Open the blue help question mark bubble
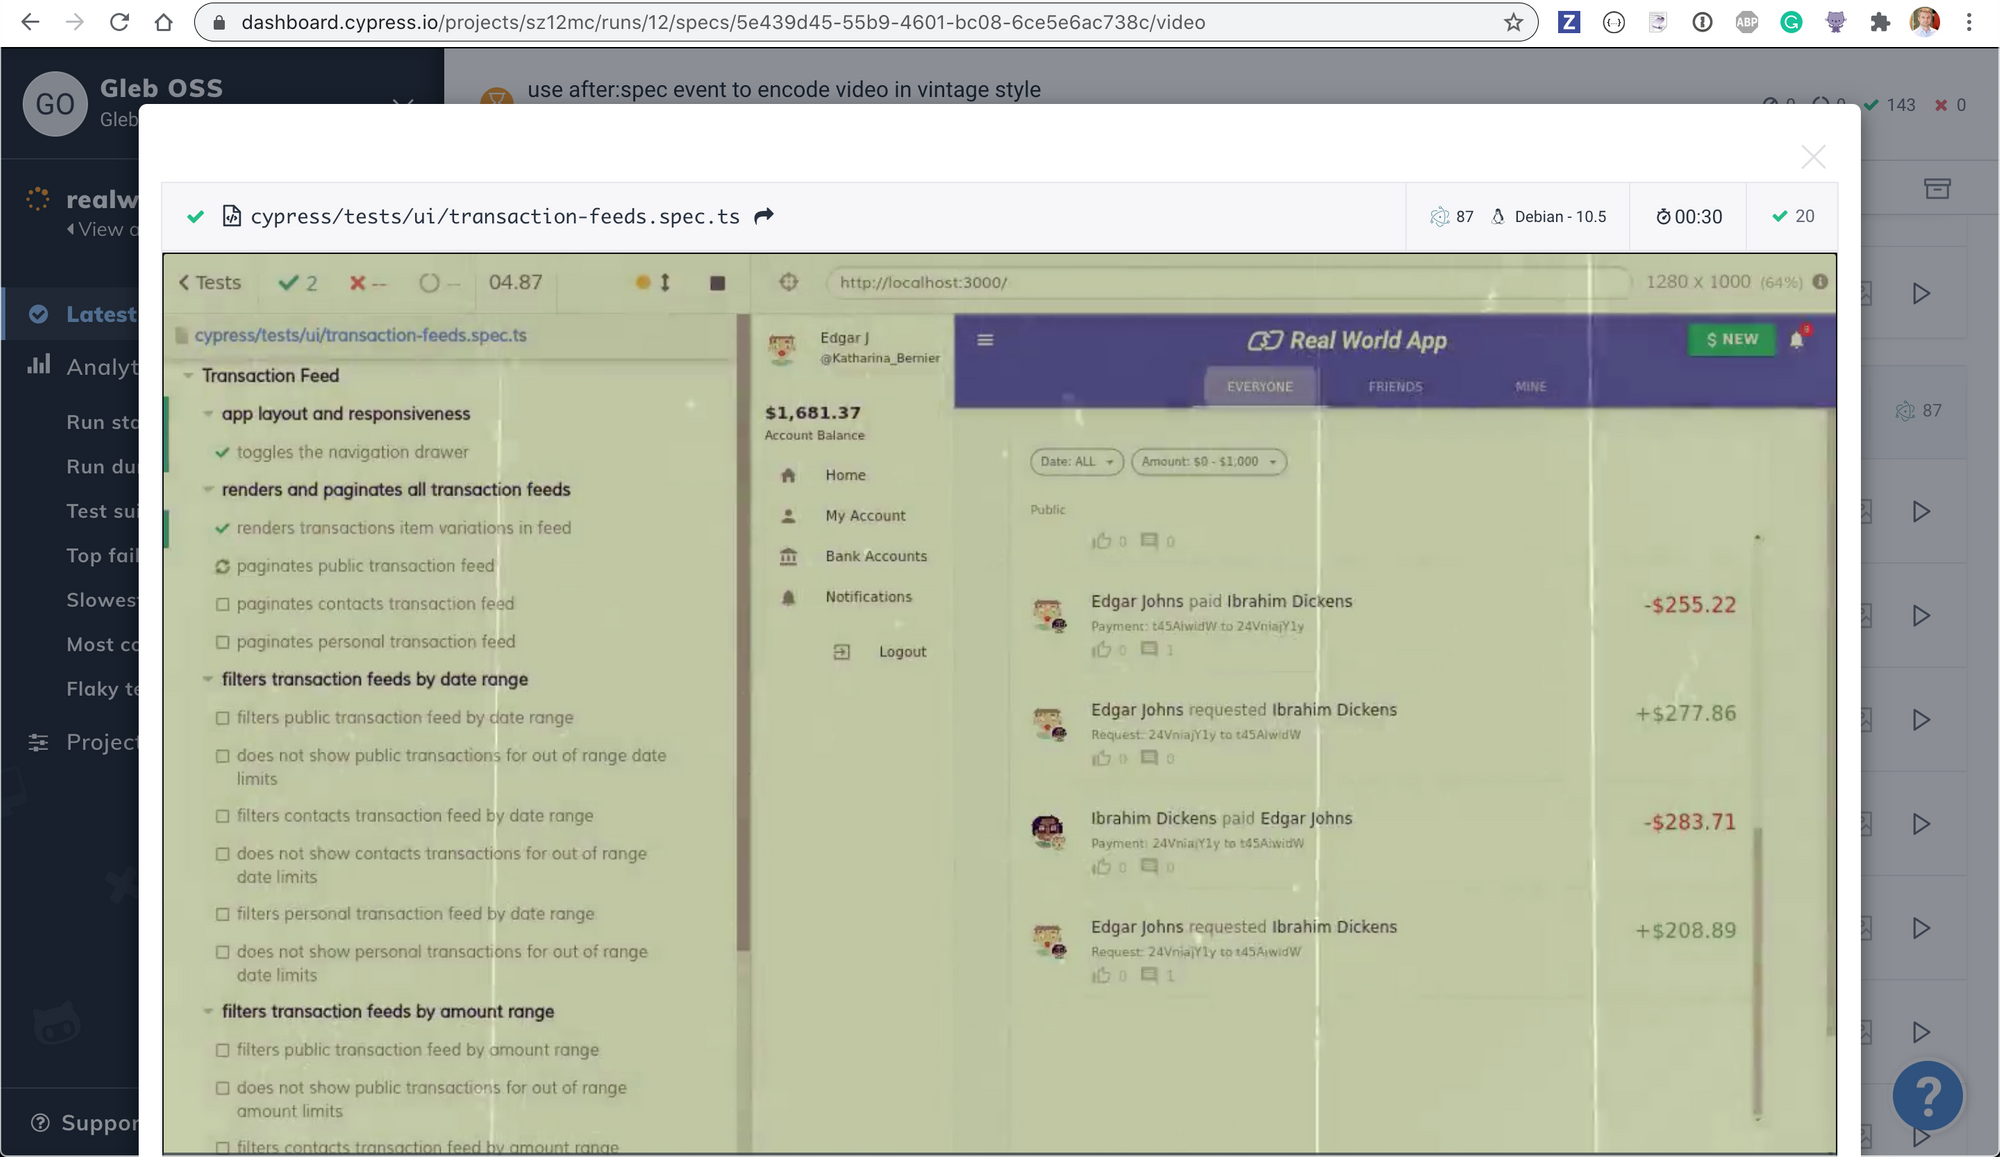Image resolution: width=2000 pixels, height=1157 pixels. point(1927,1095)
